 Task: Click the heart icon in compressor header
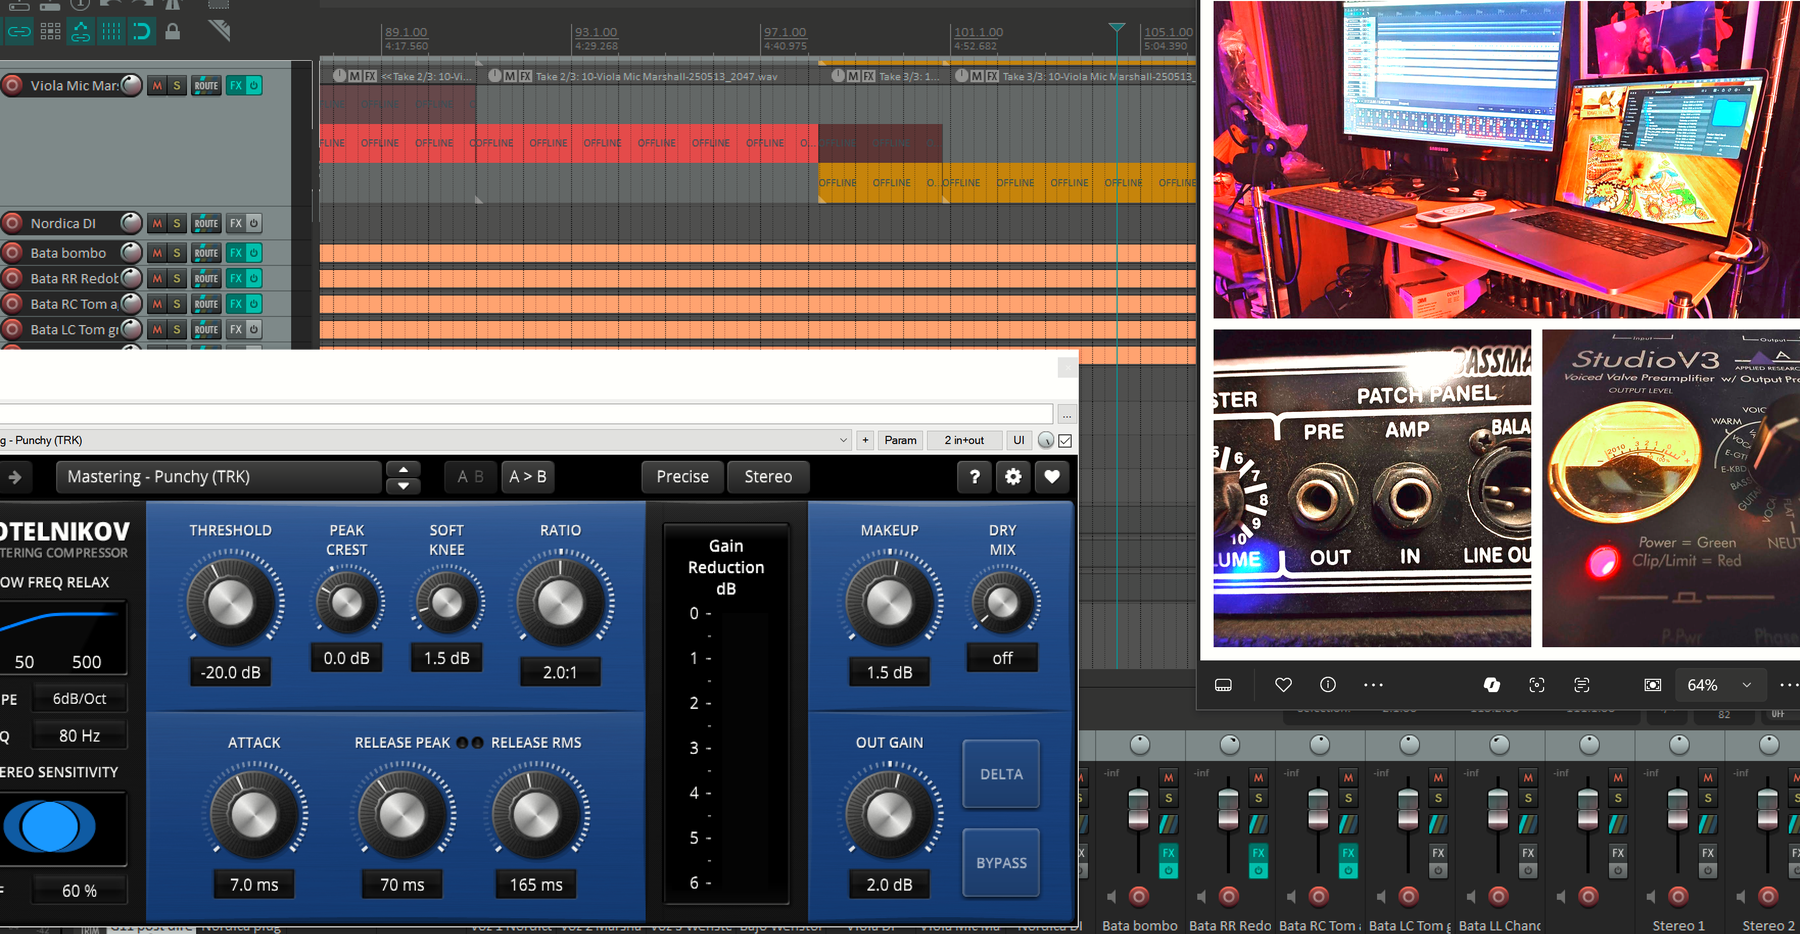coord(1052,477)
